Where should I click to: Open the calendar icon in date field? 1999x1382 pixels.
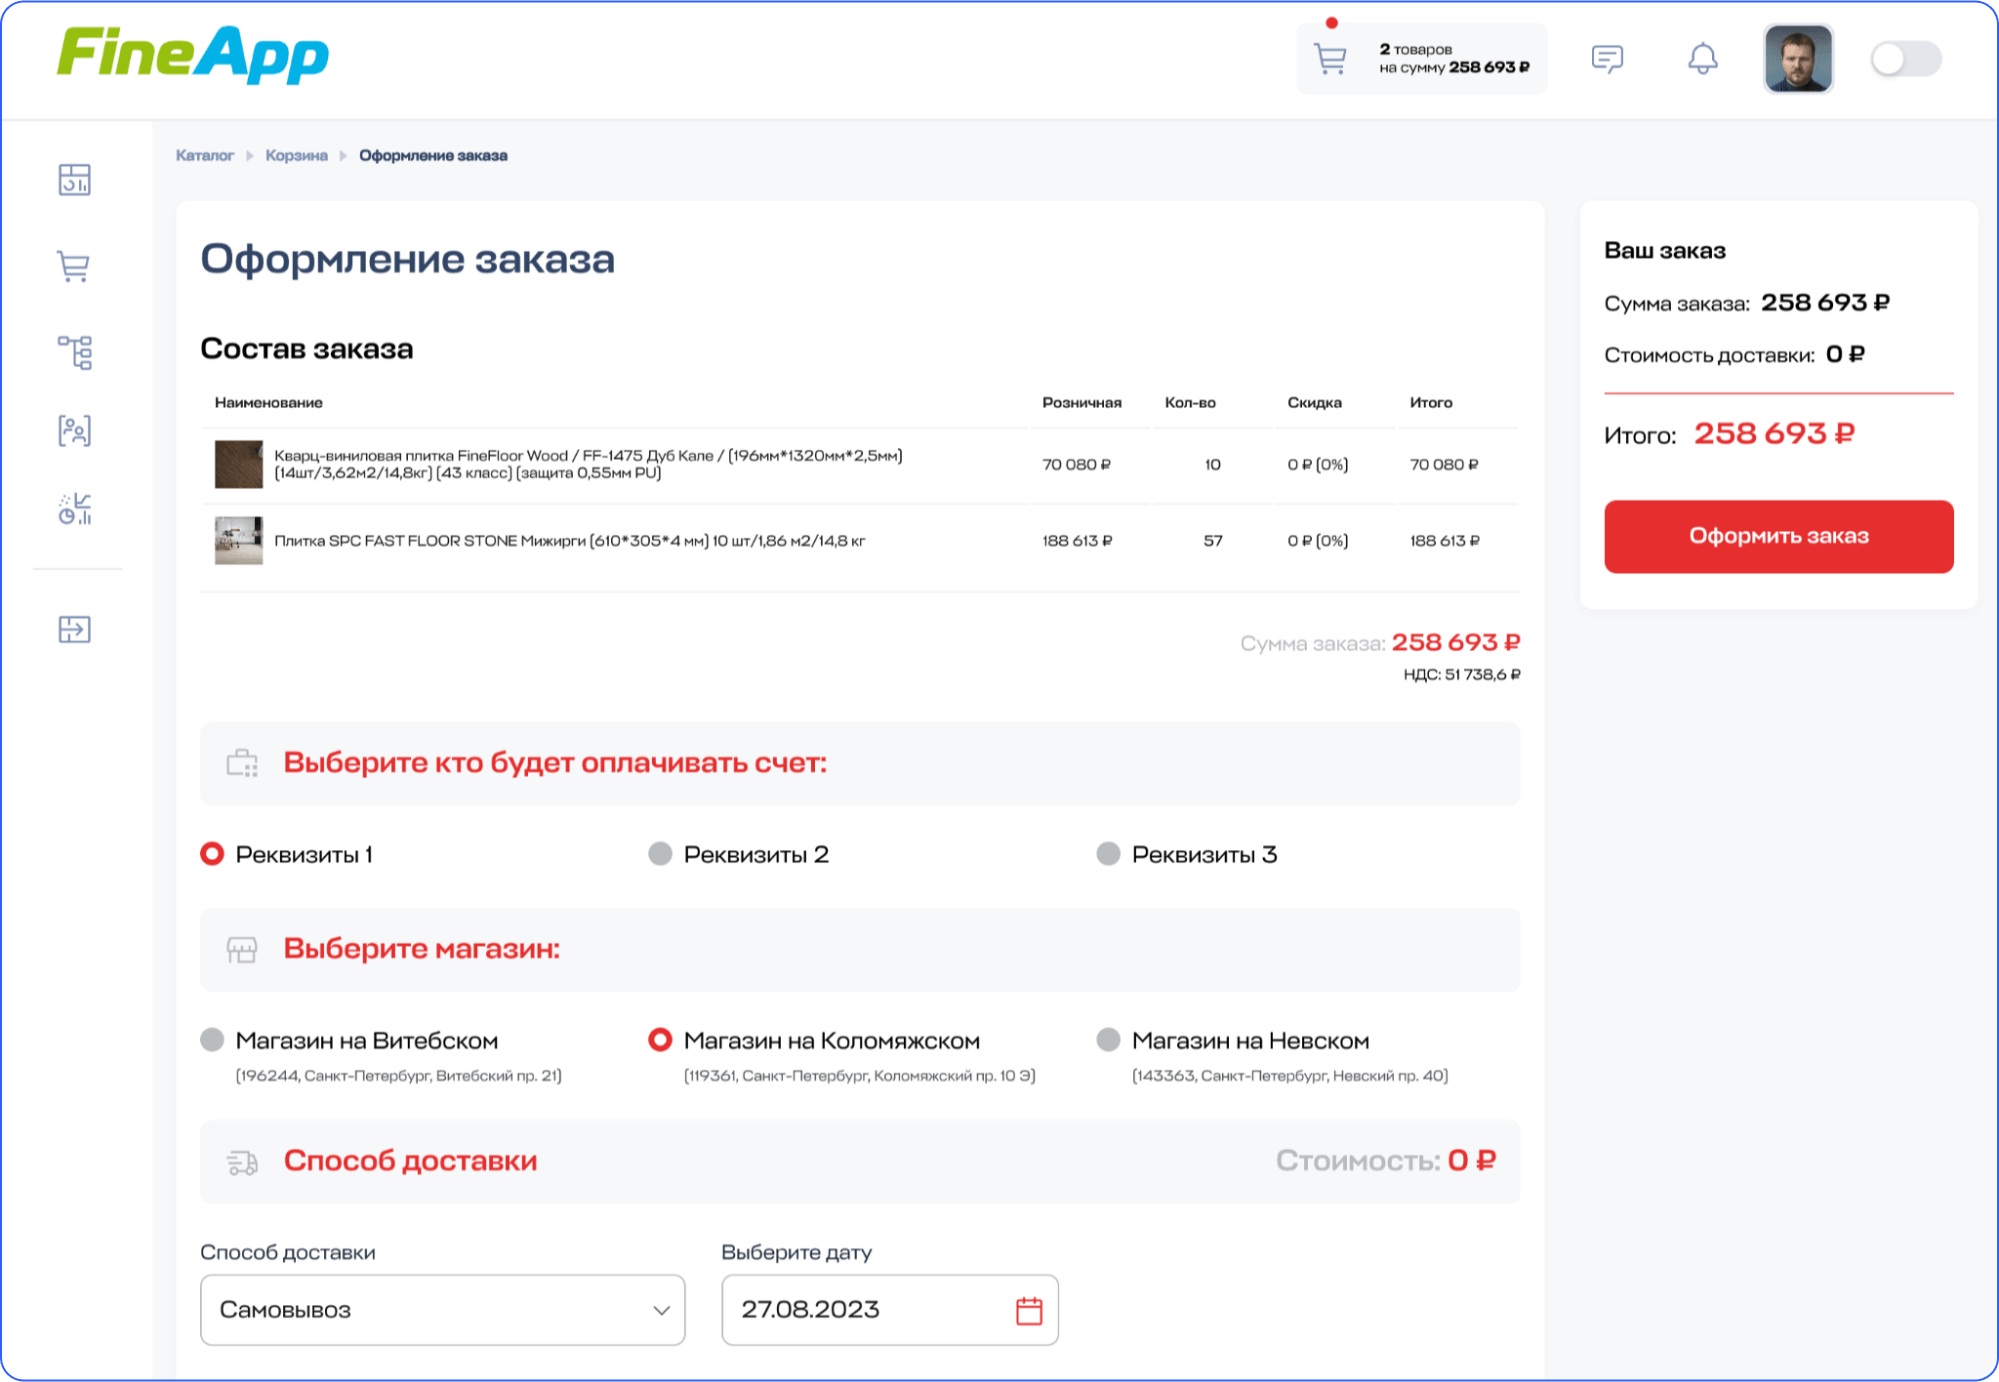pyautogui.click(x=1029, y=1310)
